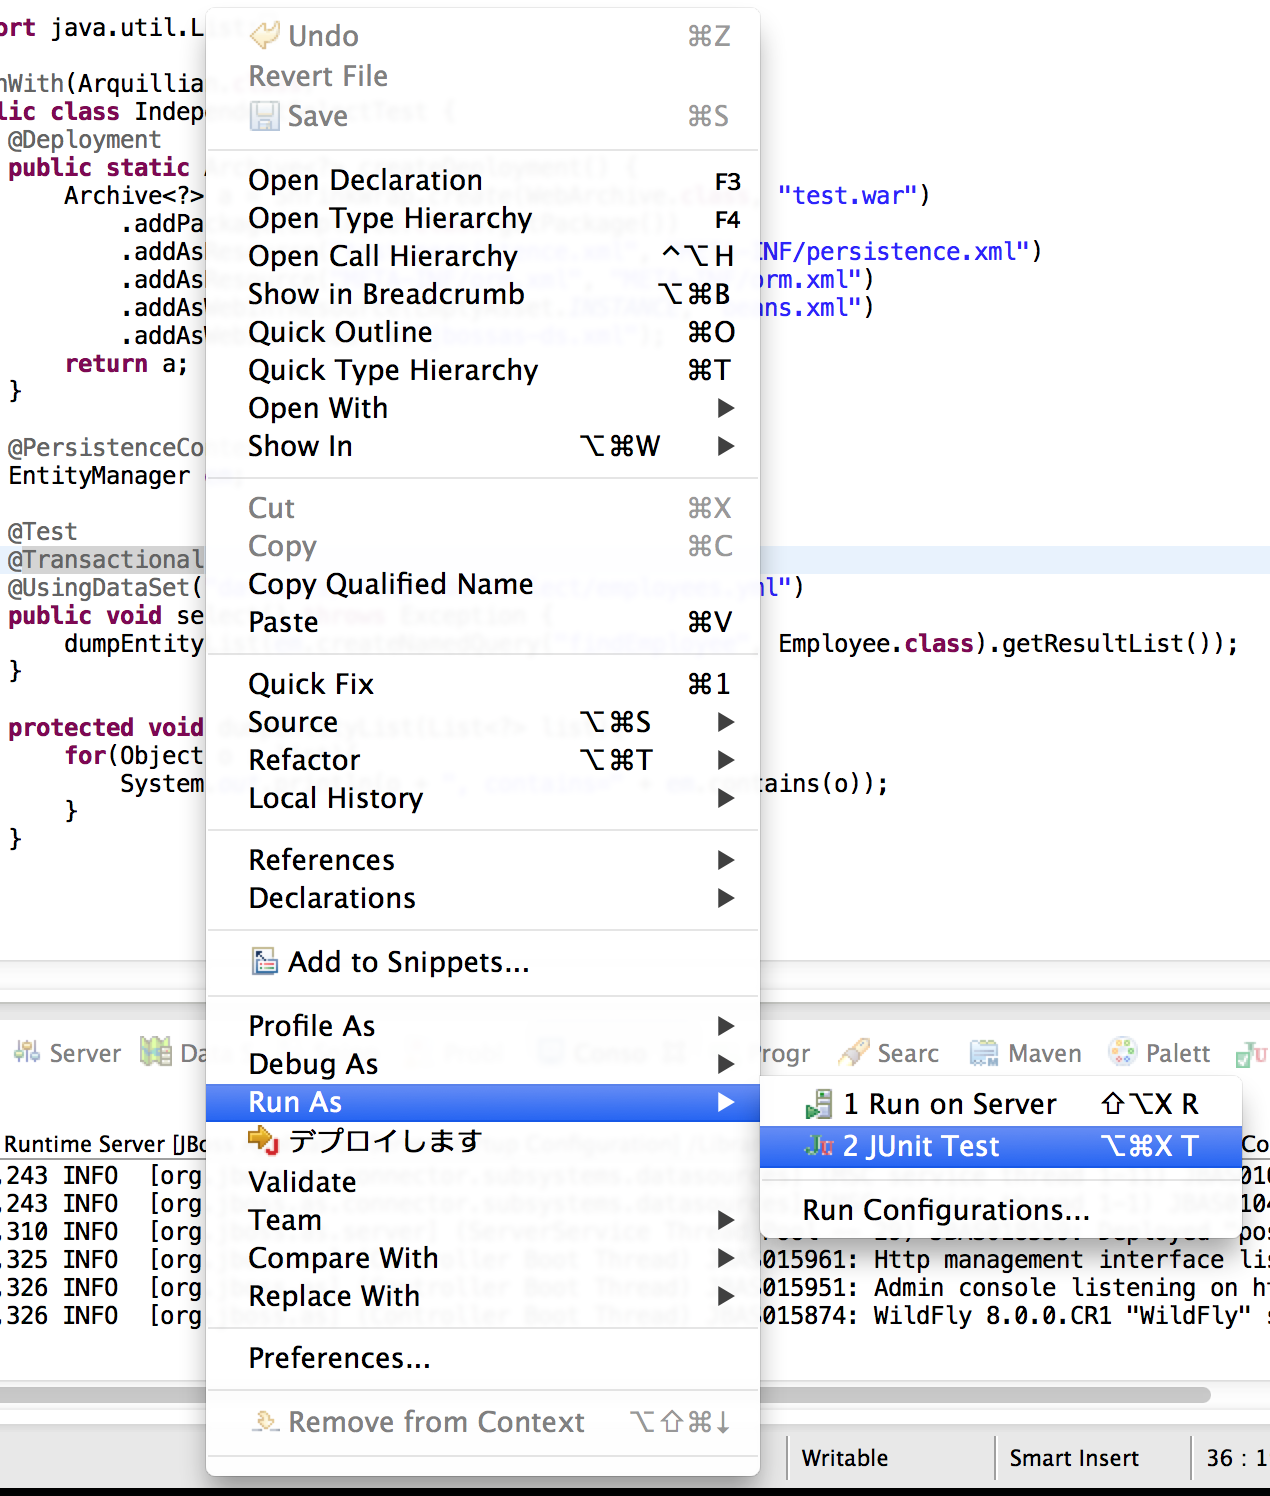Click the Run on Server icon
1270x1496 pixels.
[x=819, y=1104]
